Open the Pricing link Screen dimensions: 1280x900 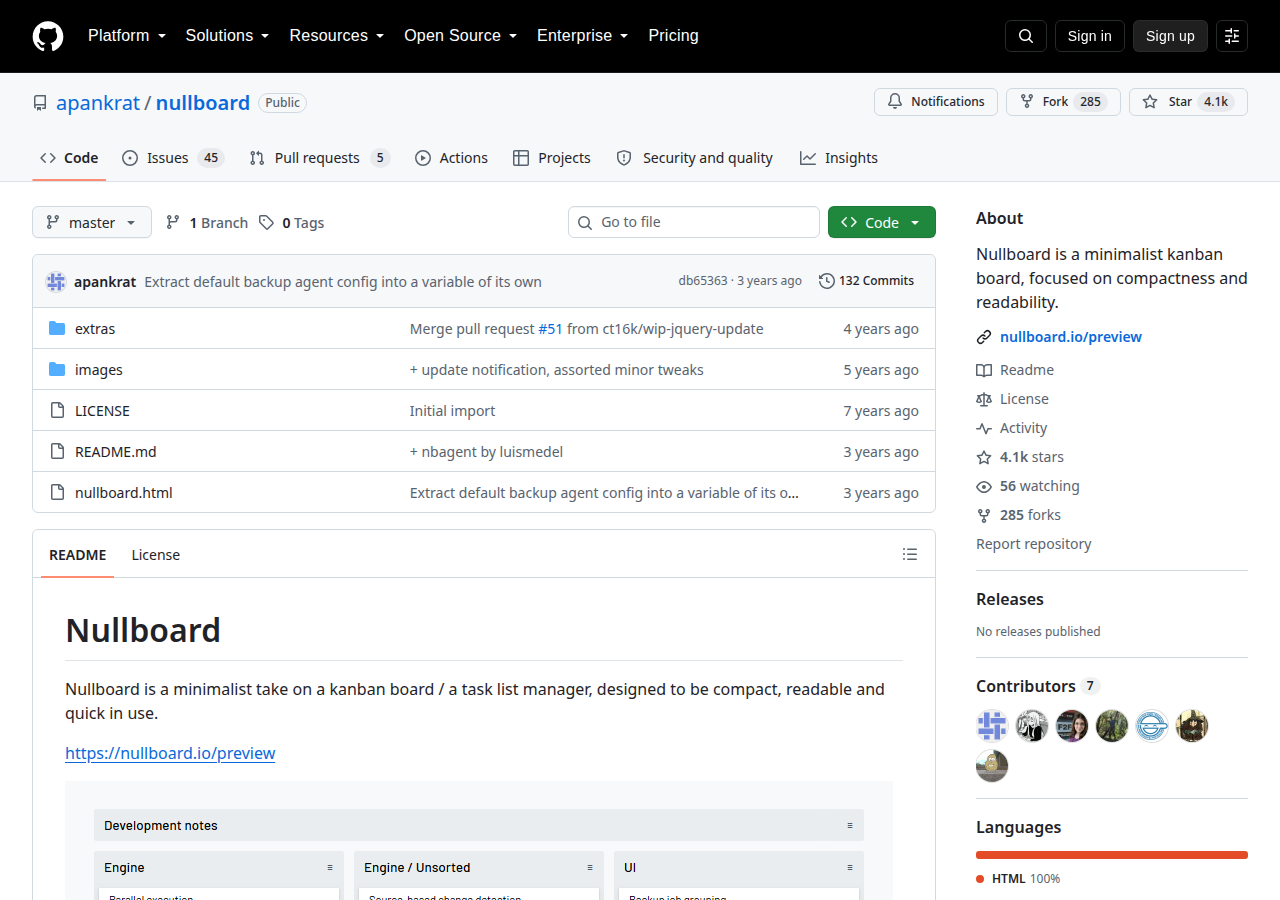(x=674, y=36)
